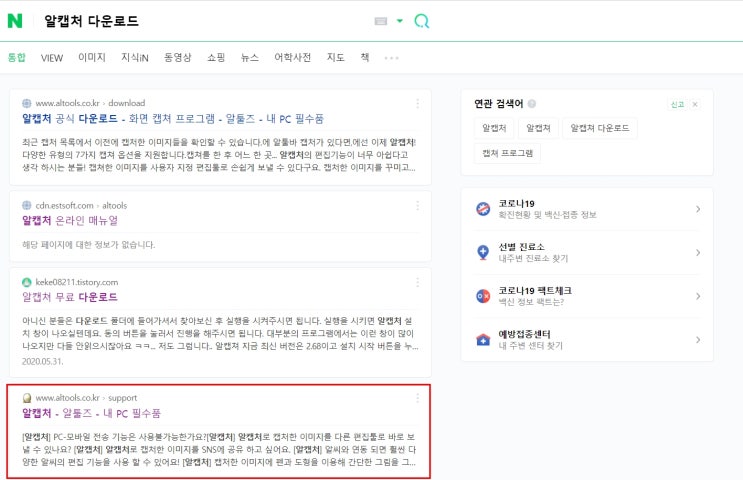
Task: Switch to the VIEW tab
Action: (52, 58)
